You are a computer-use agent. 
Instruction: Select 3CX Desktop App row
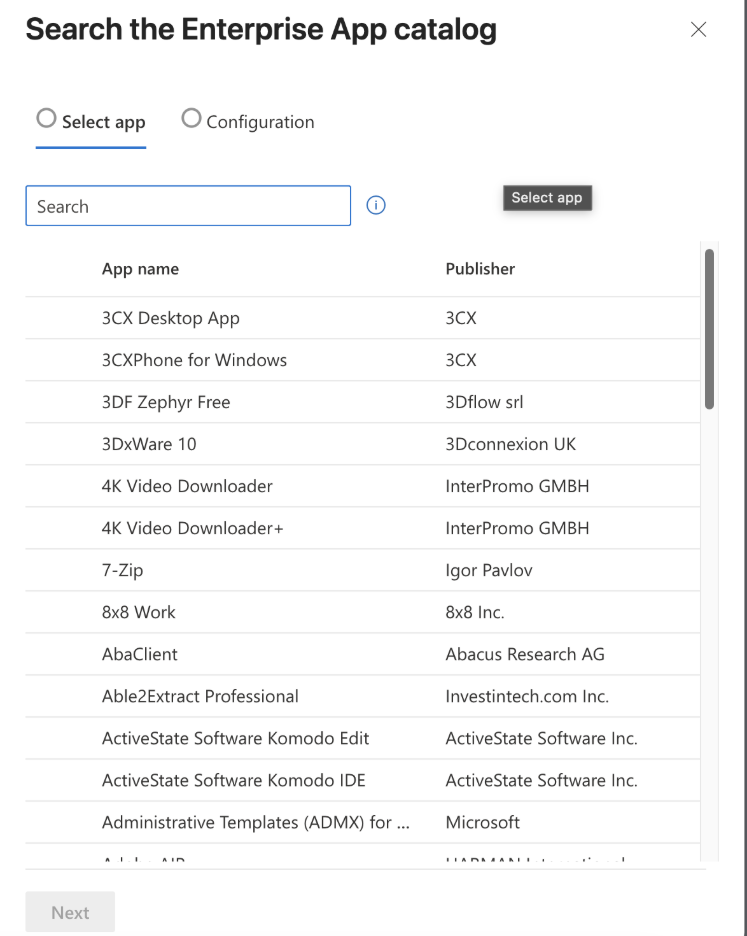pyautogui.click(x=171, y=318)
